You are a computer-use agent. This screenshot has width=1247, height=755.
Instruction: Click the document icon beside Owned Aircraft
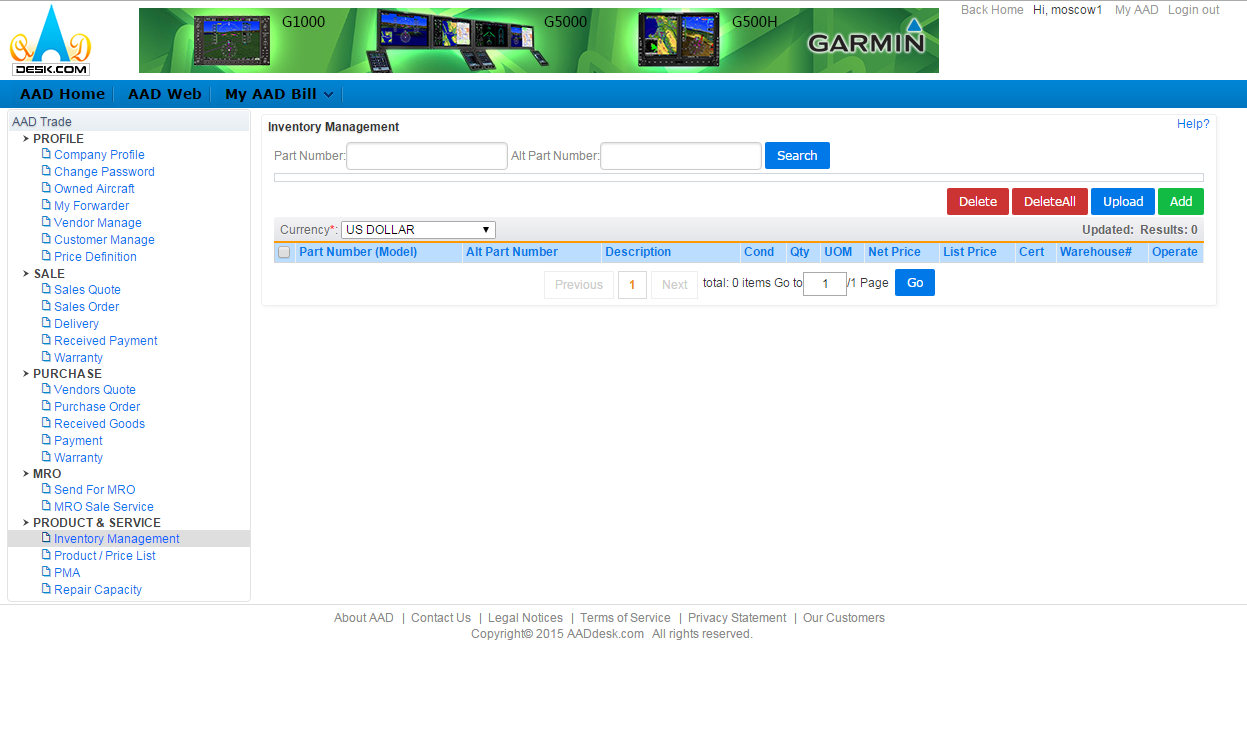pyautogui.click(x=46, y=188)
